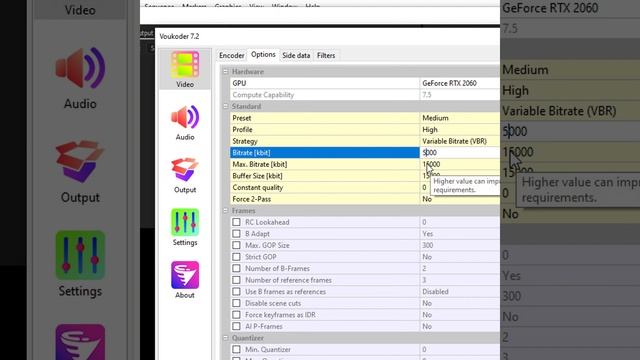The width and height of the screenshot is (640, 360).
Task: Select the Force 2-Pass row label
Action: pyautogui.click(x=251, y=199)
